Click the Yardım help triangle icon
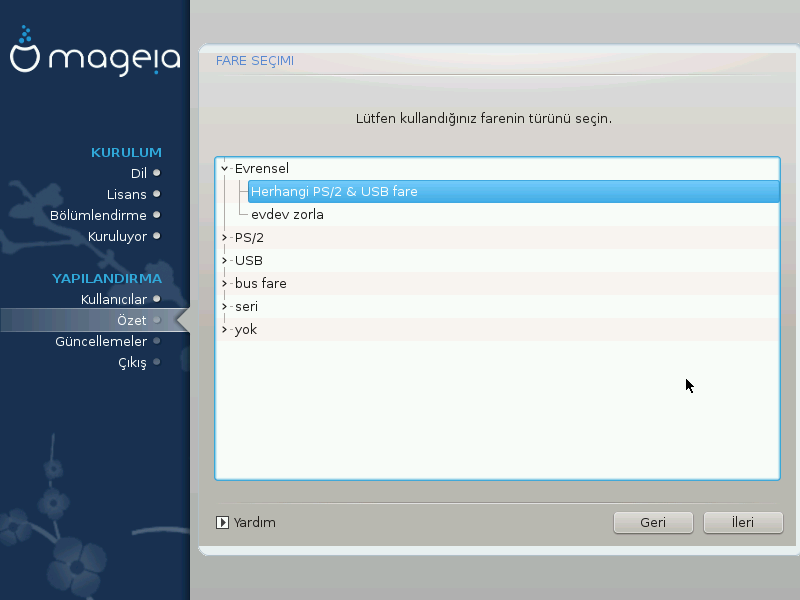The image size is (800, 600). click(222, 522)
